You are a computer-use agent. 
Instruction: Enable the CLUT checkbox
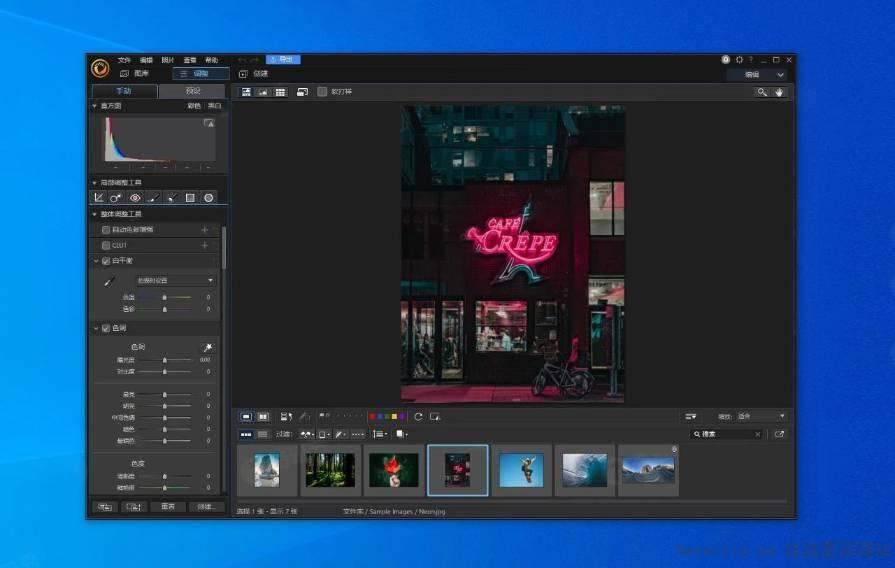tap(106, 245)
